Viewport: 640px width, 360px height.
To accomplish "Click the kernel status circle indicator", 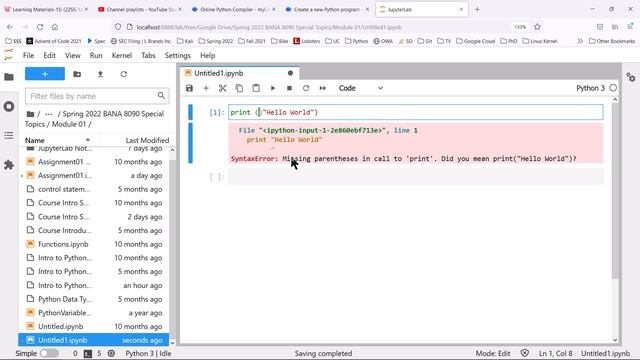I will [x=613, y=88].
